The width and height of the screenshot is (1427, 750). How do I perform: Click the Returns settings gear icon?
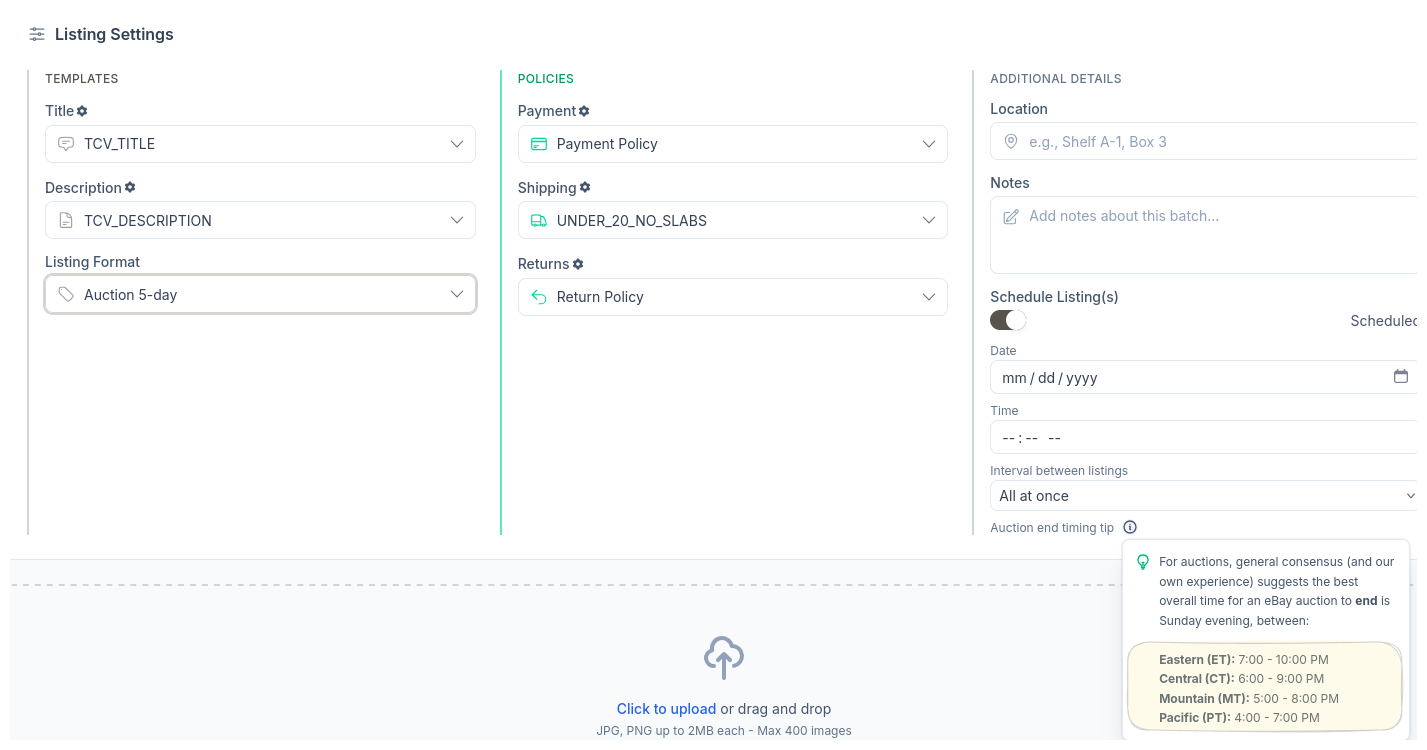point(578,264)
